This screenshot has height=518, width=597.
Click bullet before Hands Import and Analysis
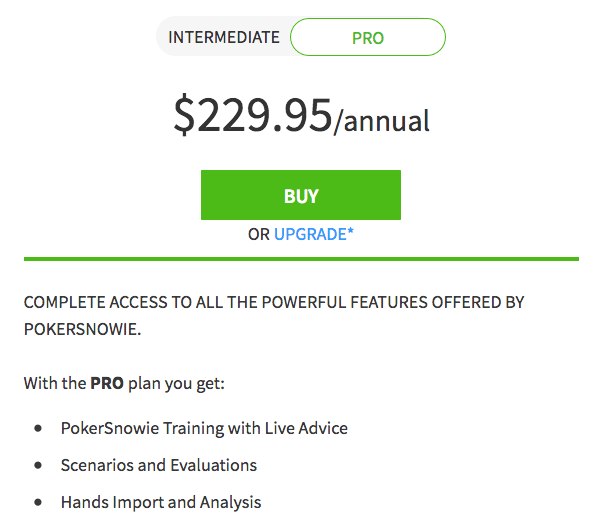(38, 502)
